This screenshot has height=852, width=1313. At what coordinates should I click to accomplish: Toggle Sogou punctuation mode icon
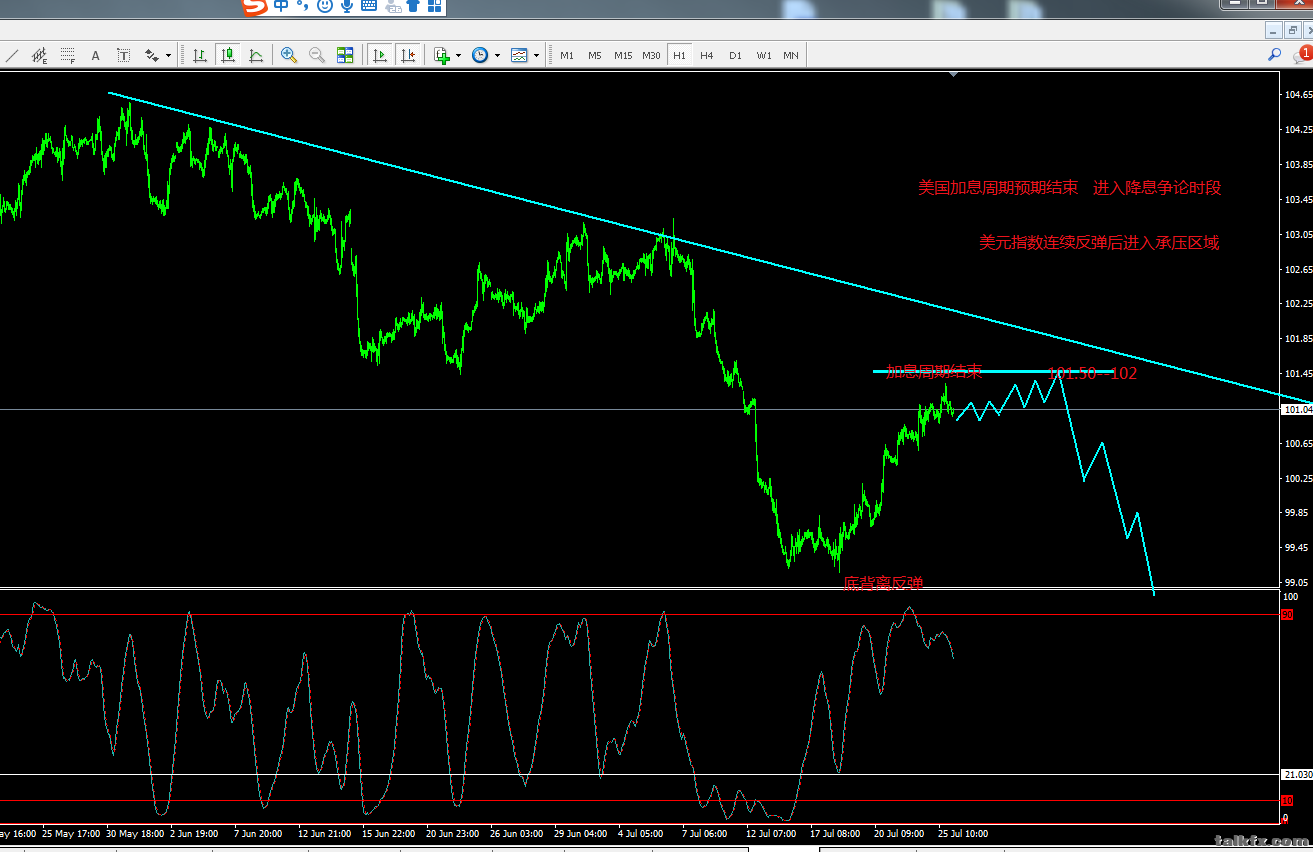(302, 6)
